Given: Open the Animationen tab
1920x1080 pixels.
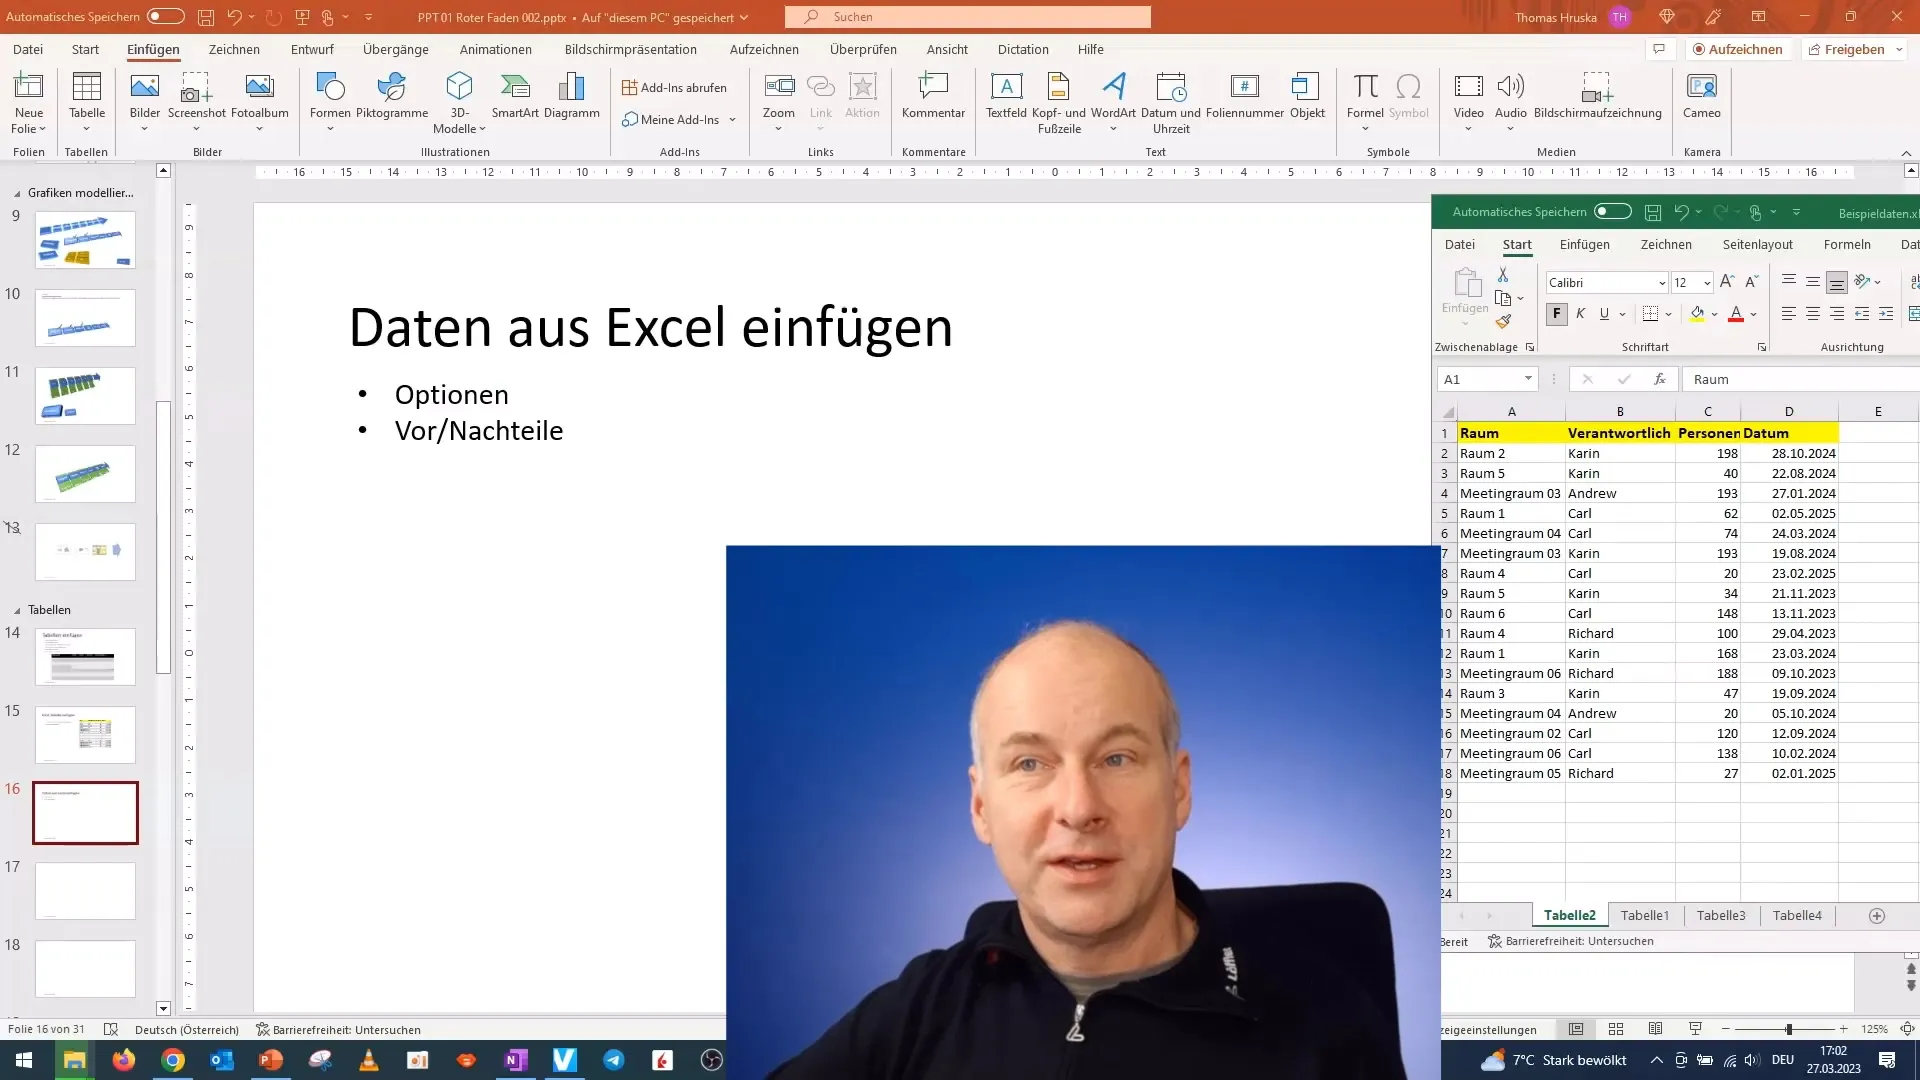Looking at the screenshot, I should (495, 49).
